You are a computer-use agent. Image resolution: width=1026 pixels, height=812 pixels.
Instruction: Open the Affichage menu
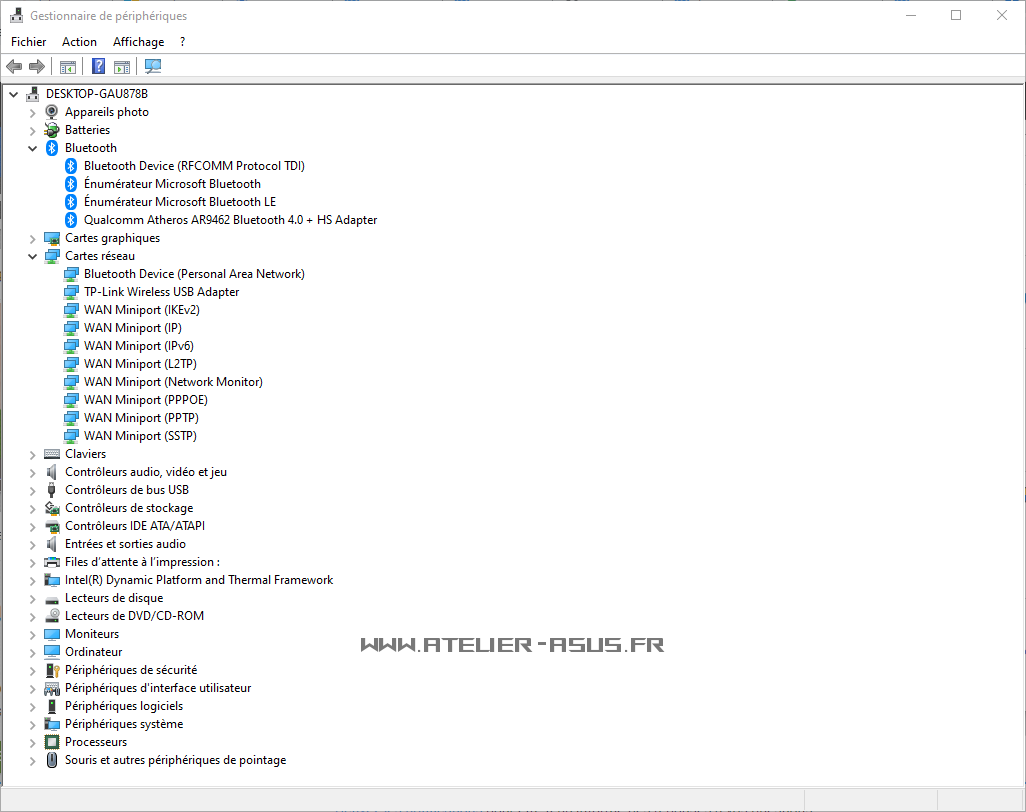(139, 42)
